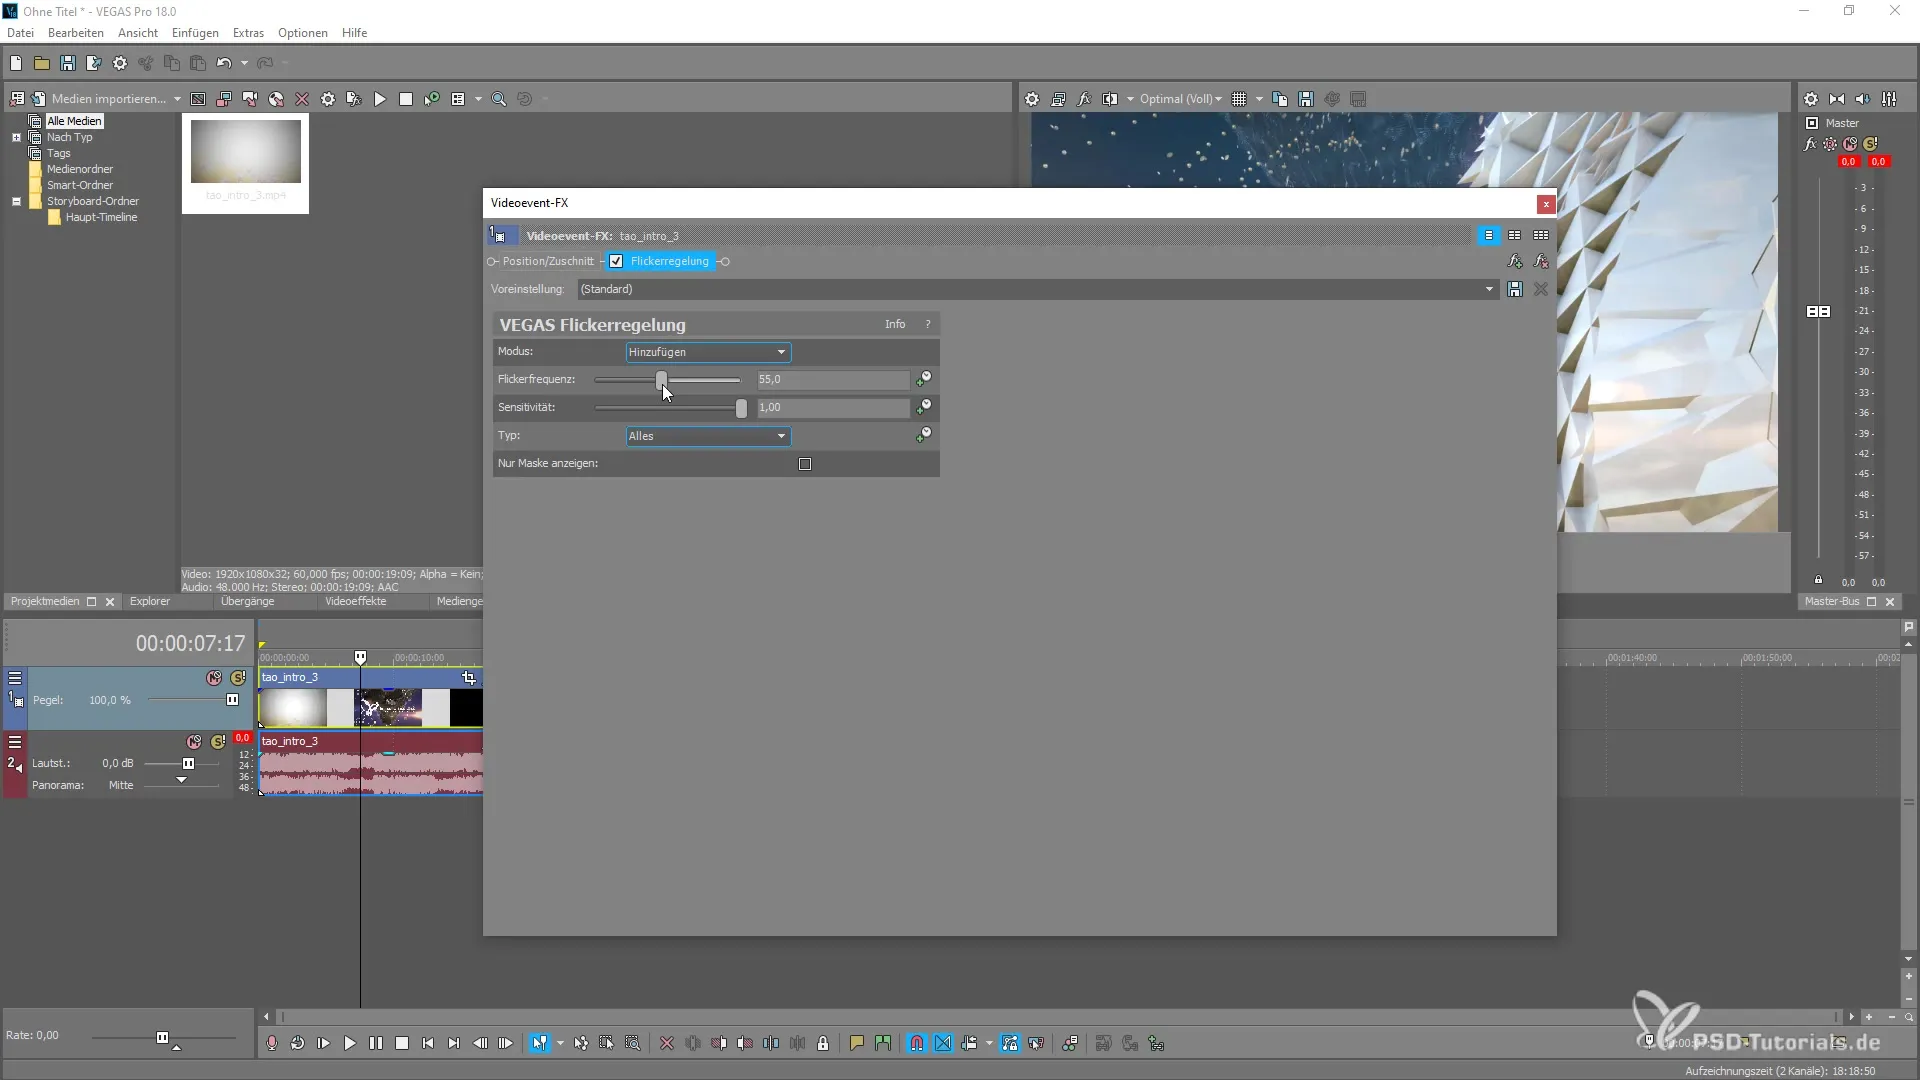Mute the audio track
Image resolution: width=1920 pixels, height=1080 pixels.
click(x=194, y=742)
